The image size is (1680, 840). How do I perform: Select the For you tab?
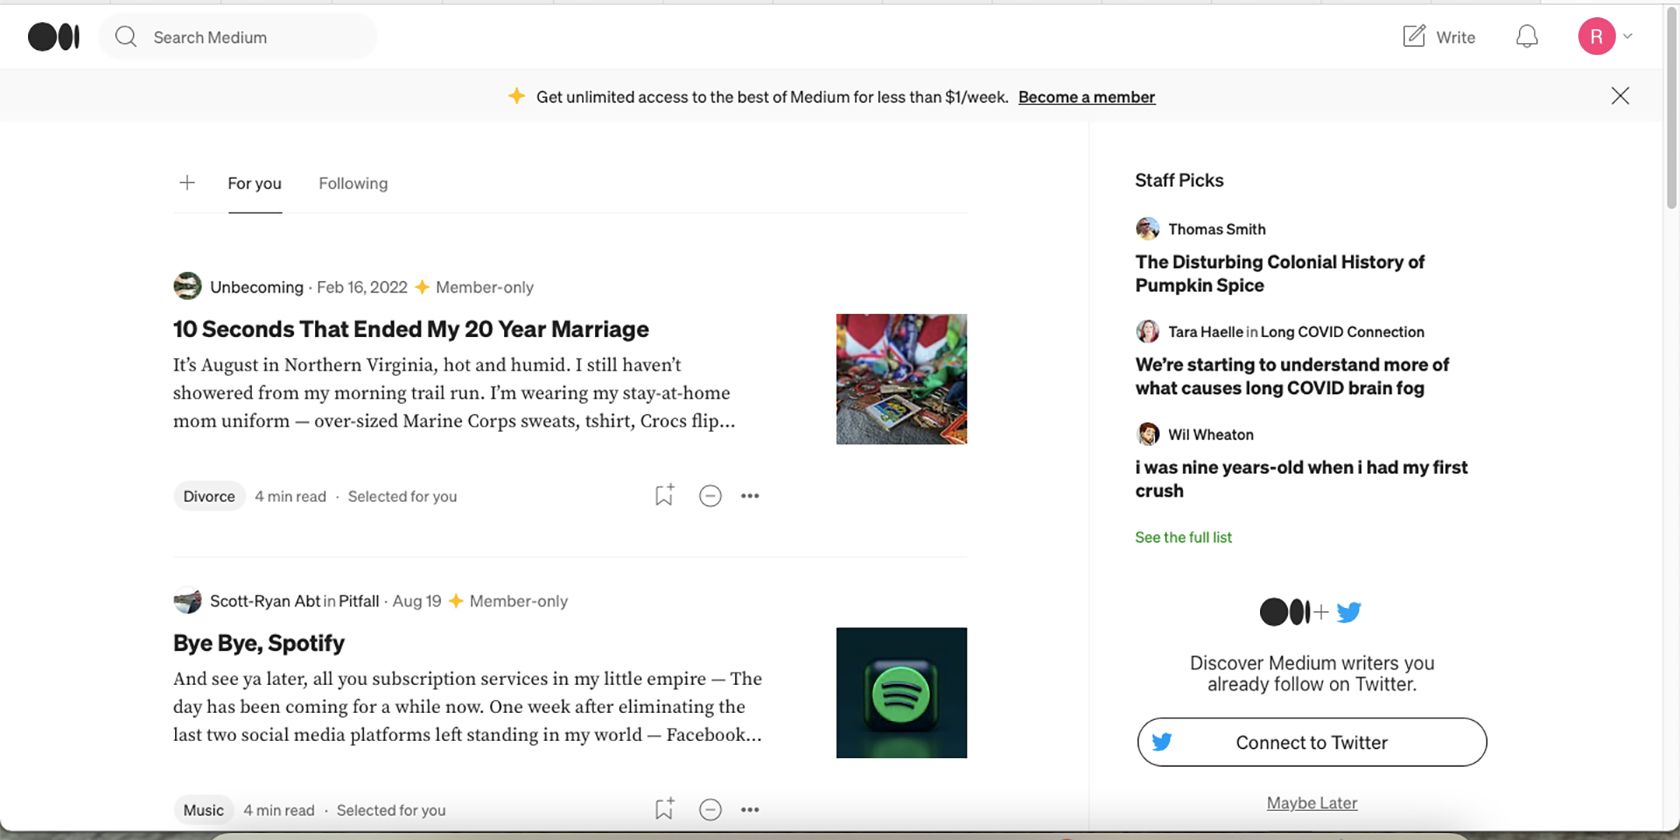click(254, 183)
